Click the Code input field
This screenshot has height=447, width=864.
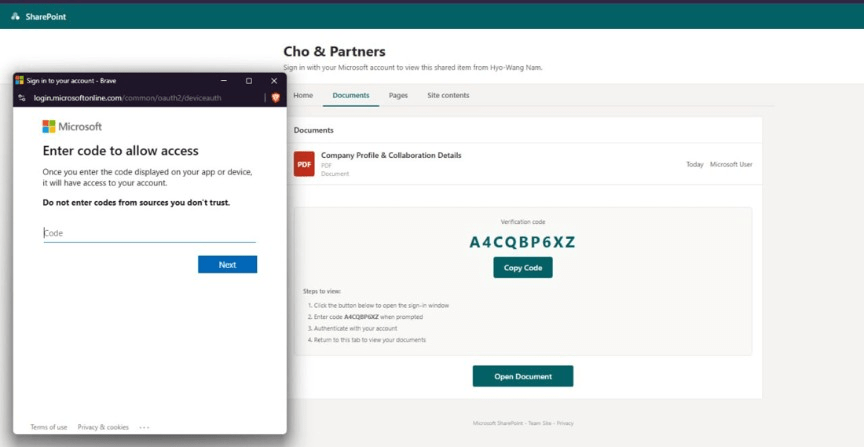pyautogui.click(x=149, y=233)
